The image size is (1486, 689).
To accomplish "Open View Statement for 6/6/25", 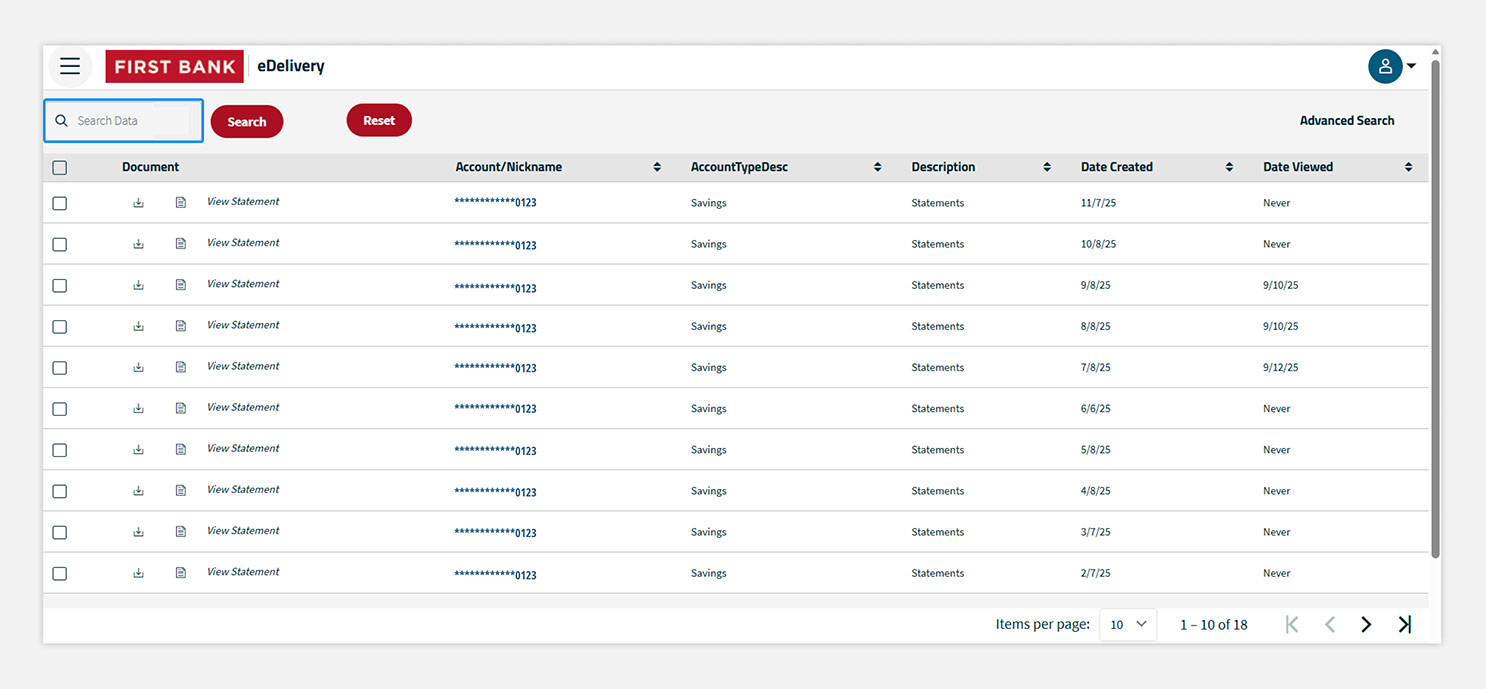I will (243, 407).
